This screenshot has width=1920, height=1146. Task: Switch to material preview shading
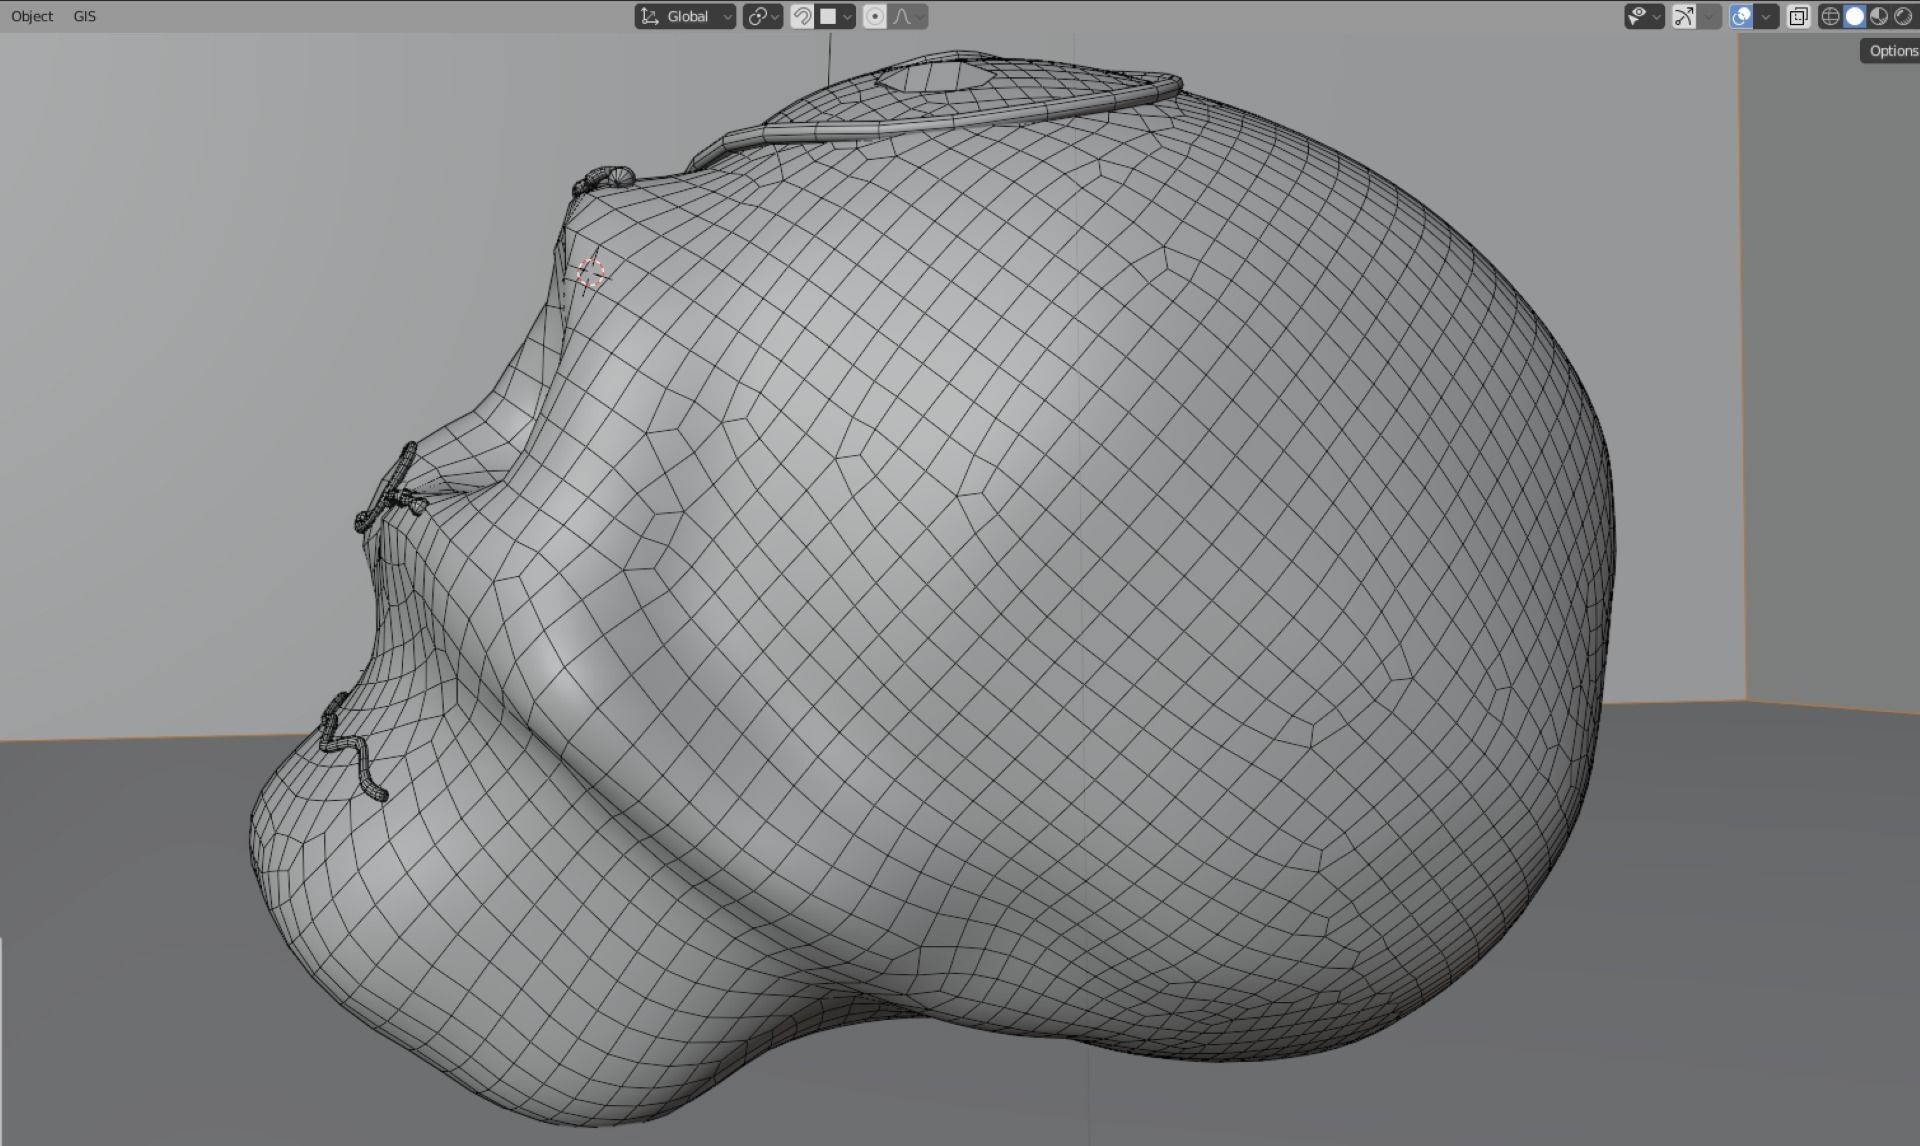tap(1878, 16)
